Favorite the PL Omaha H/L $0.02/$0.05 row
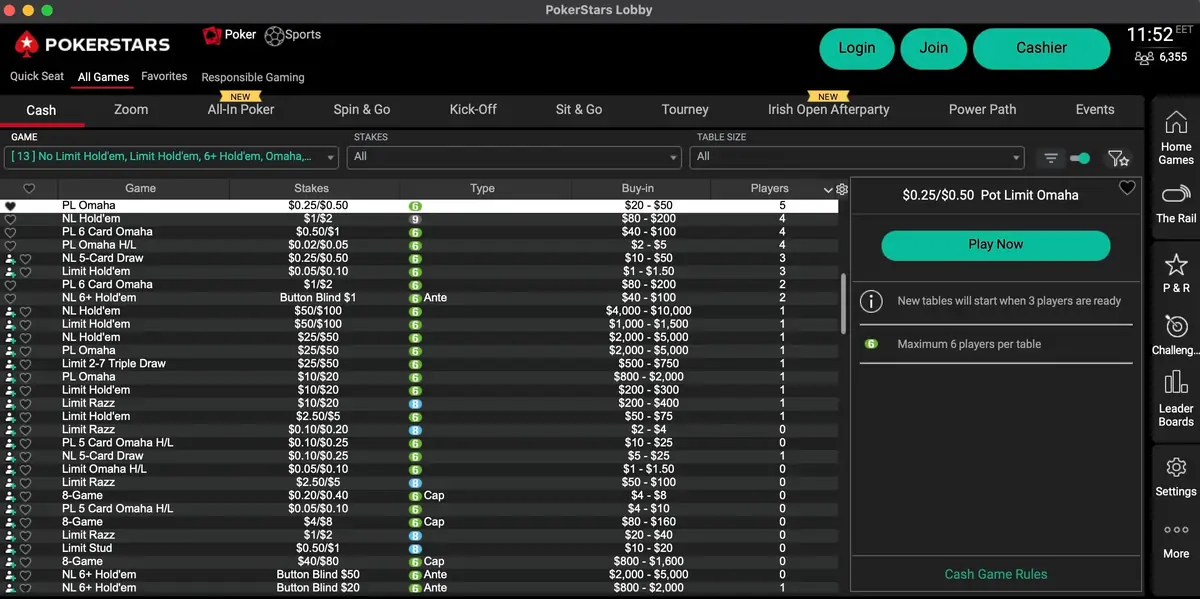Screen dimensions: 1200x599 pyautogui.click(x=10, y=245)
